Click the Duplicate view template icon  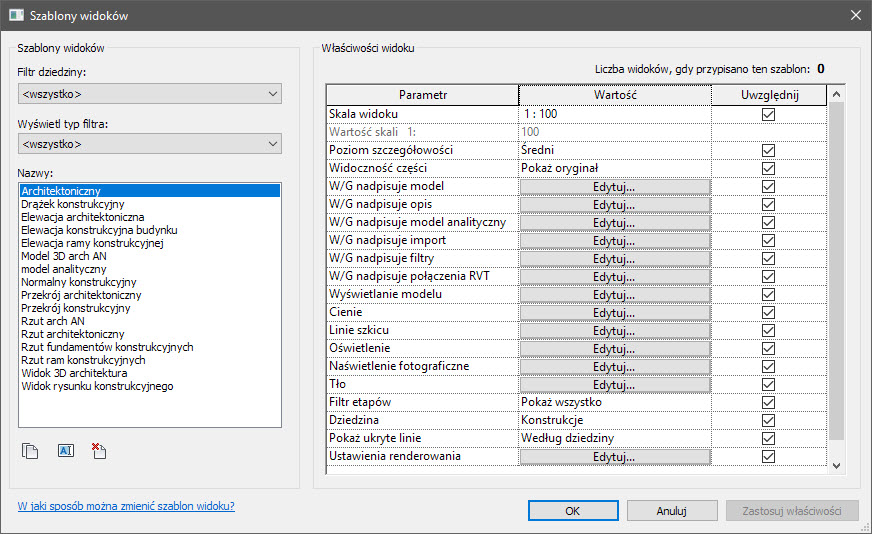30,451
